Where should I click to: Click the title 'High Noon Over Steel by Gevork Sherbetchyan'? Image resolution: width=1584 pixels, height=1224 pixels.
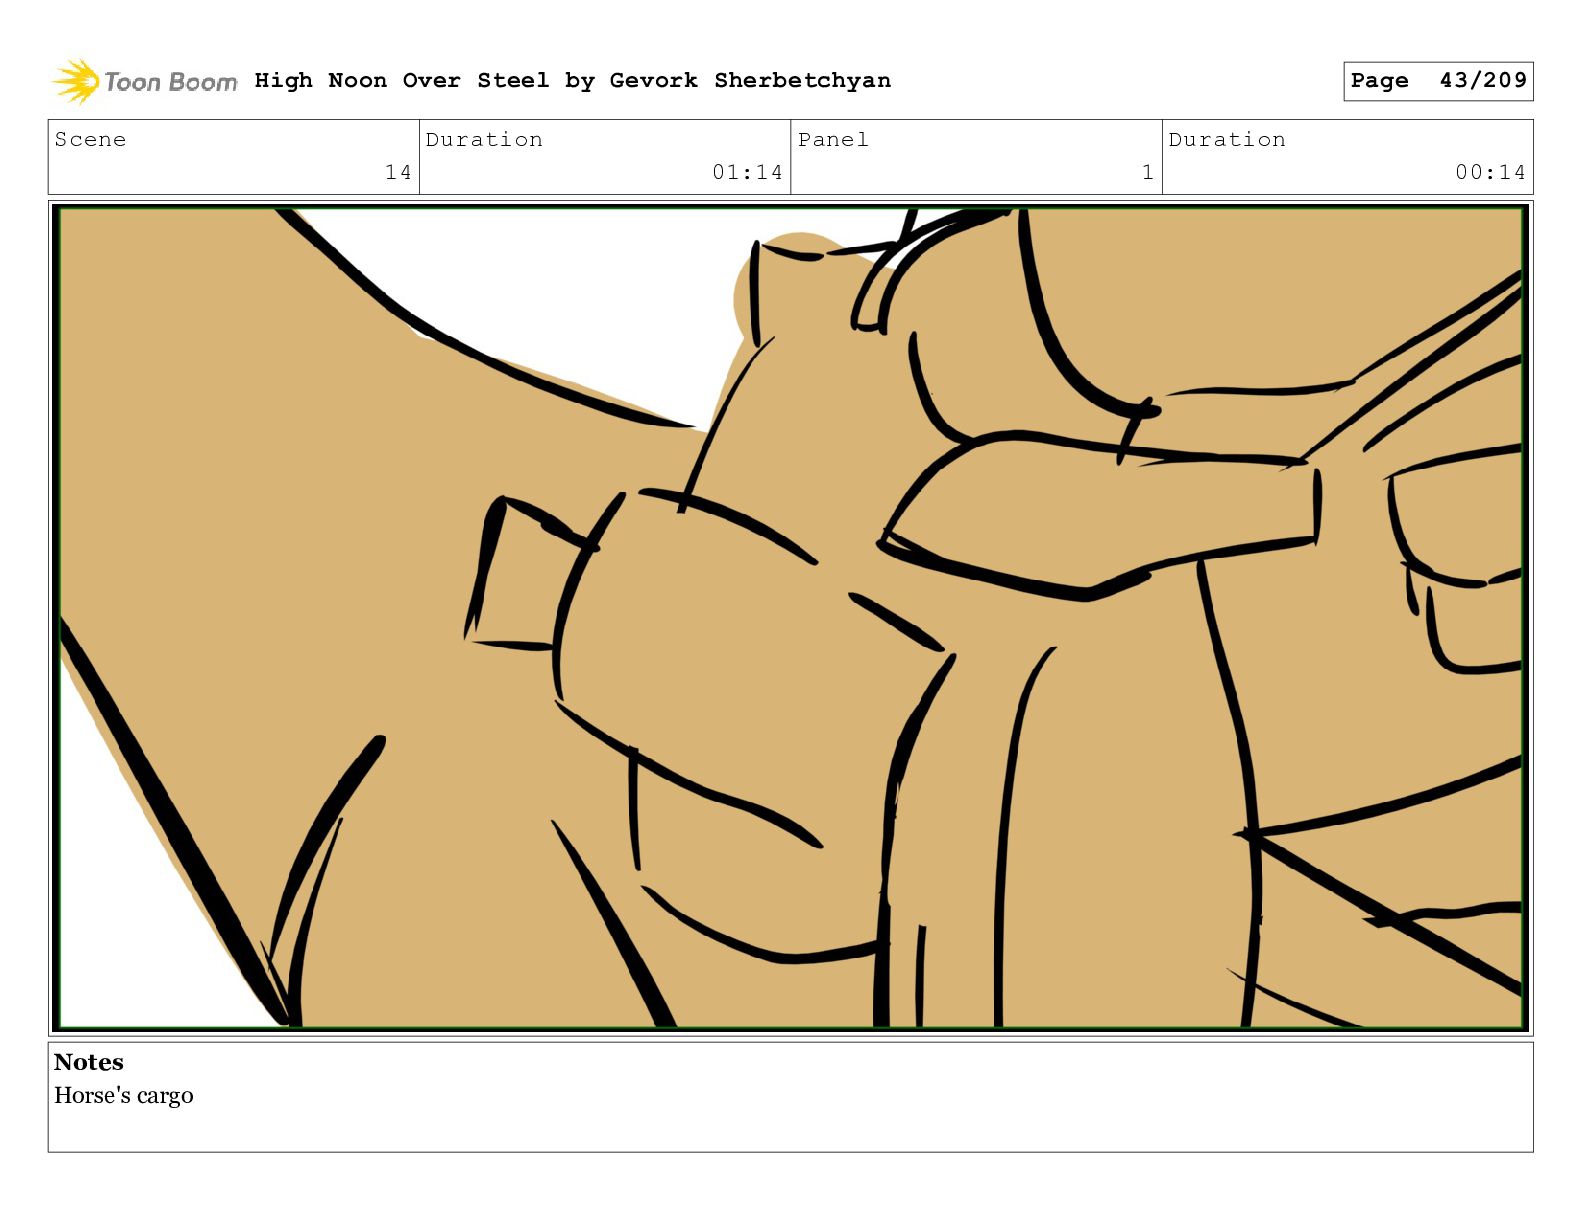(572, 80)
